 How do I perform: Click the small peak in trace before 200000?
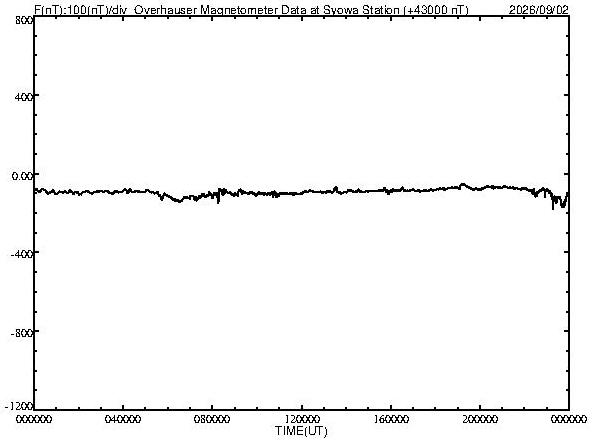pos(463,185)
